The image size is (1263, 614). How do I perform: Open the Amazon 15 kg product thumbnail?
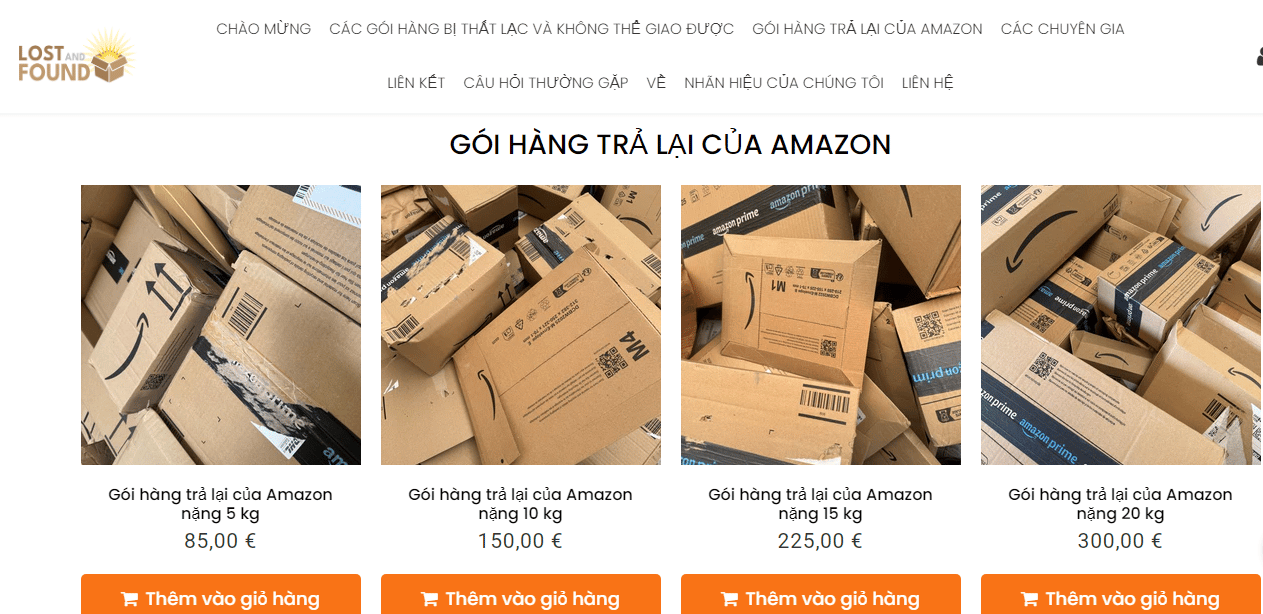pyautogui.click(x=821, y=325)
